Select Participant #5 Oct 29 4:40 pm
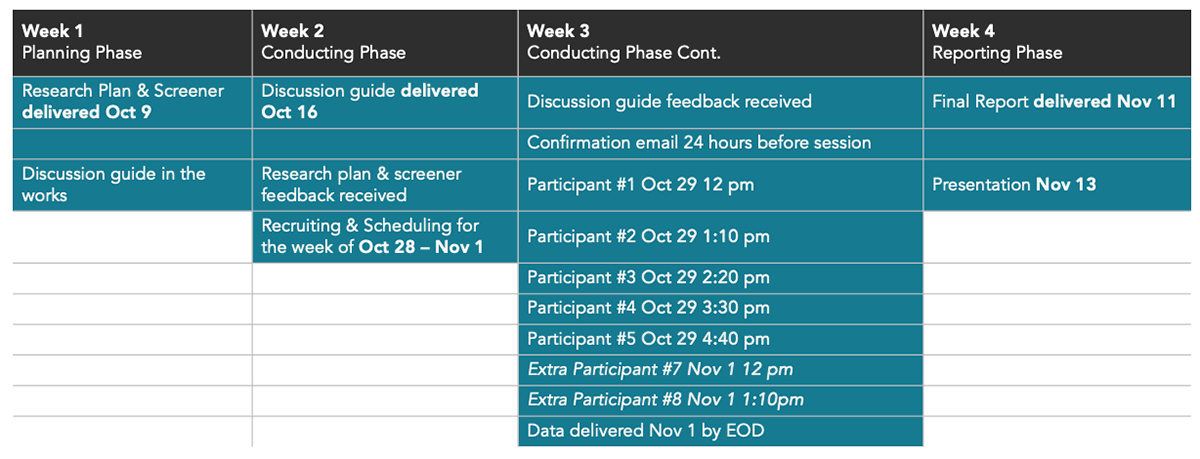 pos(720,339)
